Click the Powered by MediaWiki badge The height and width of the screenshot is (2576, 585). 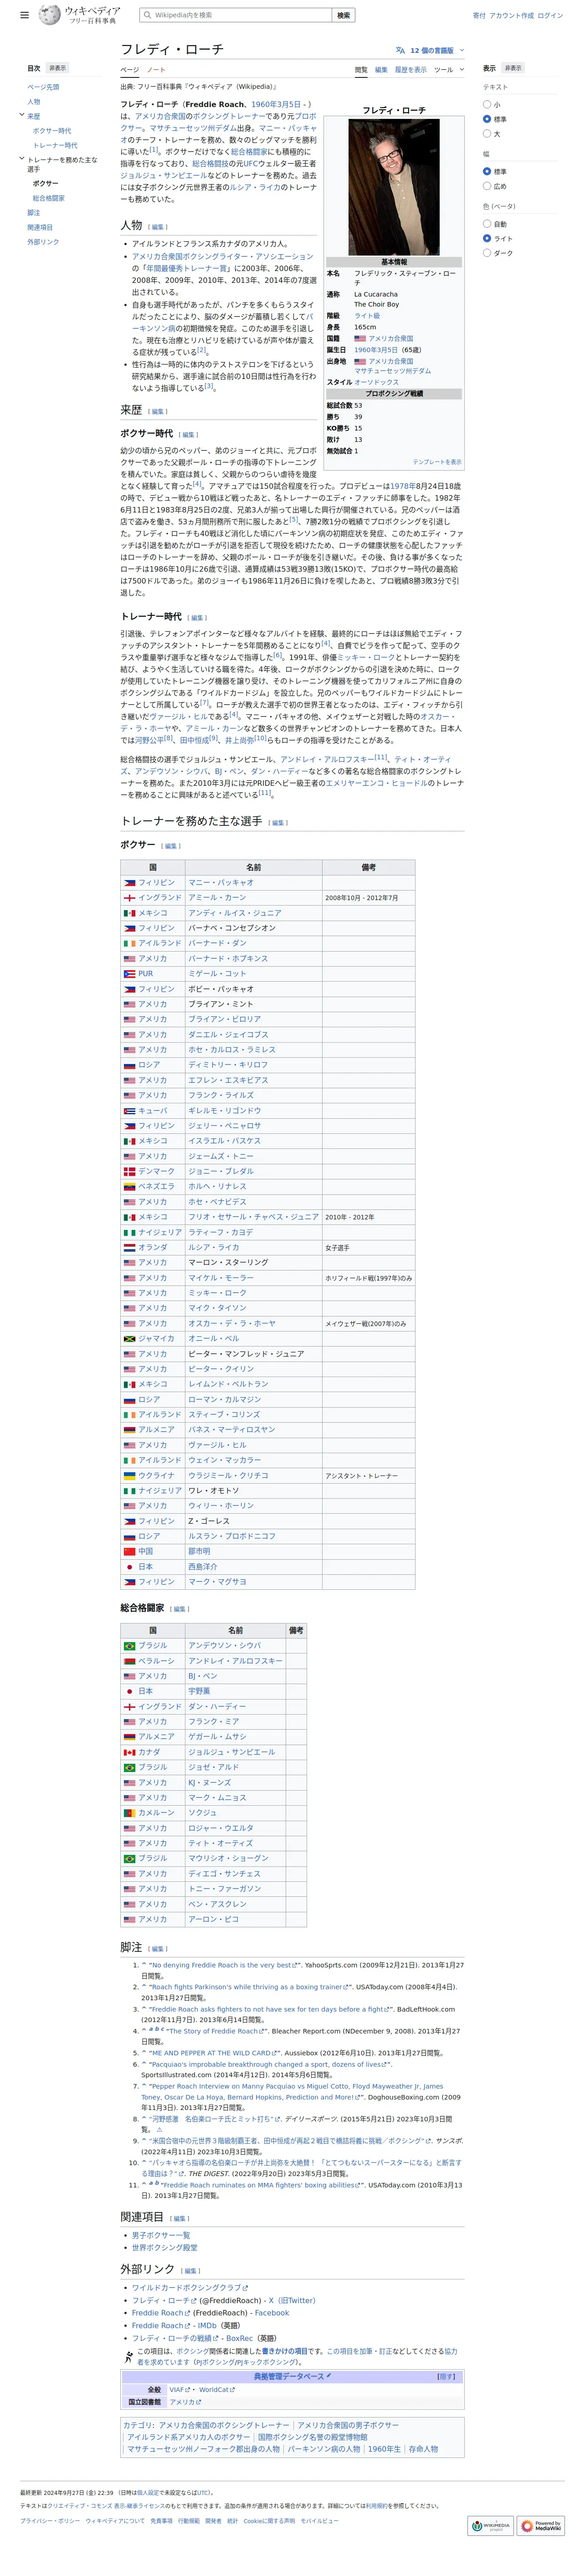tap(541, 2525)
